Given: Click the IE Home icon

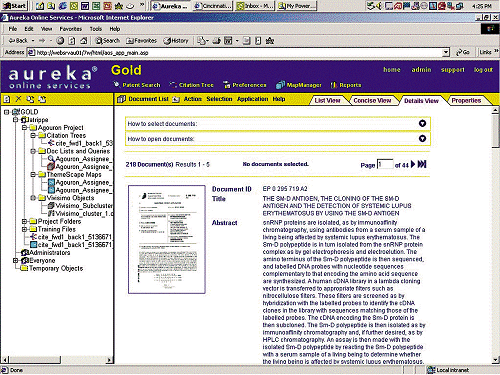Looking at the screenshot, I should [83, 41].
